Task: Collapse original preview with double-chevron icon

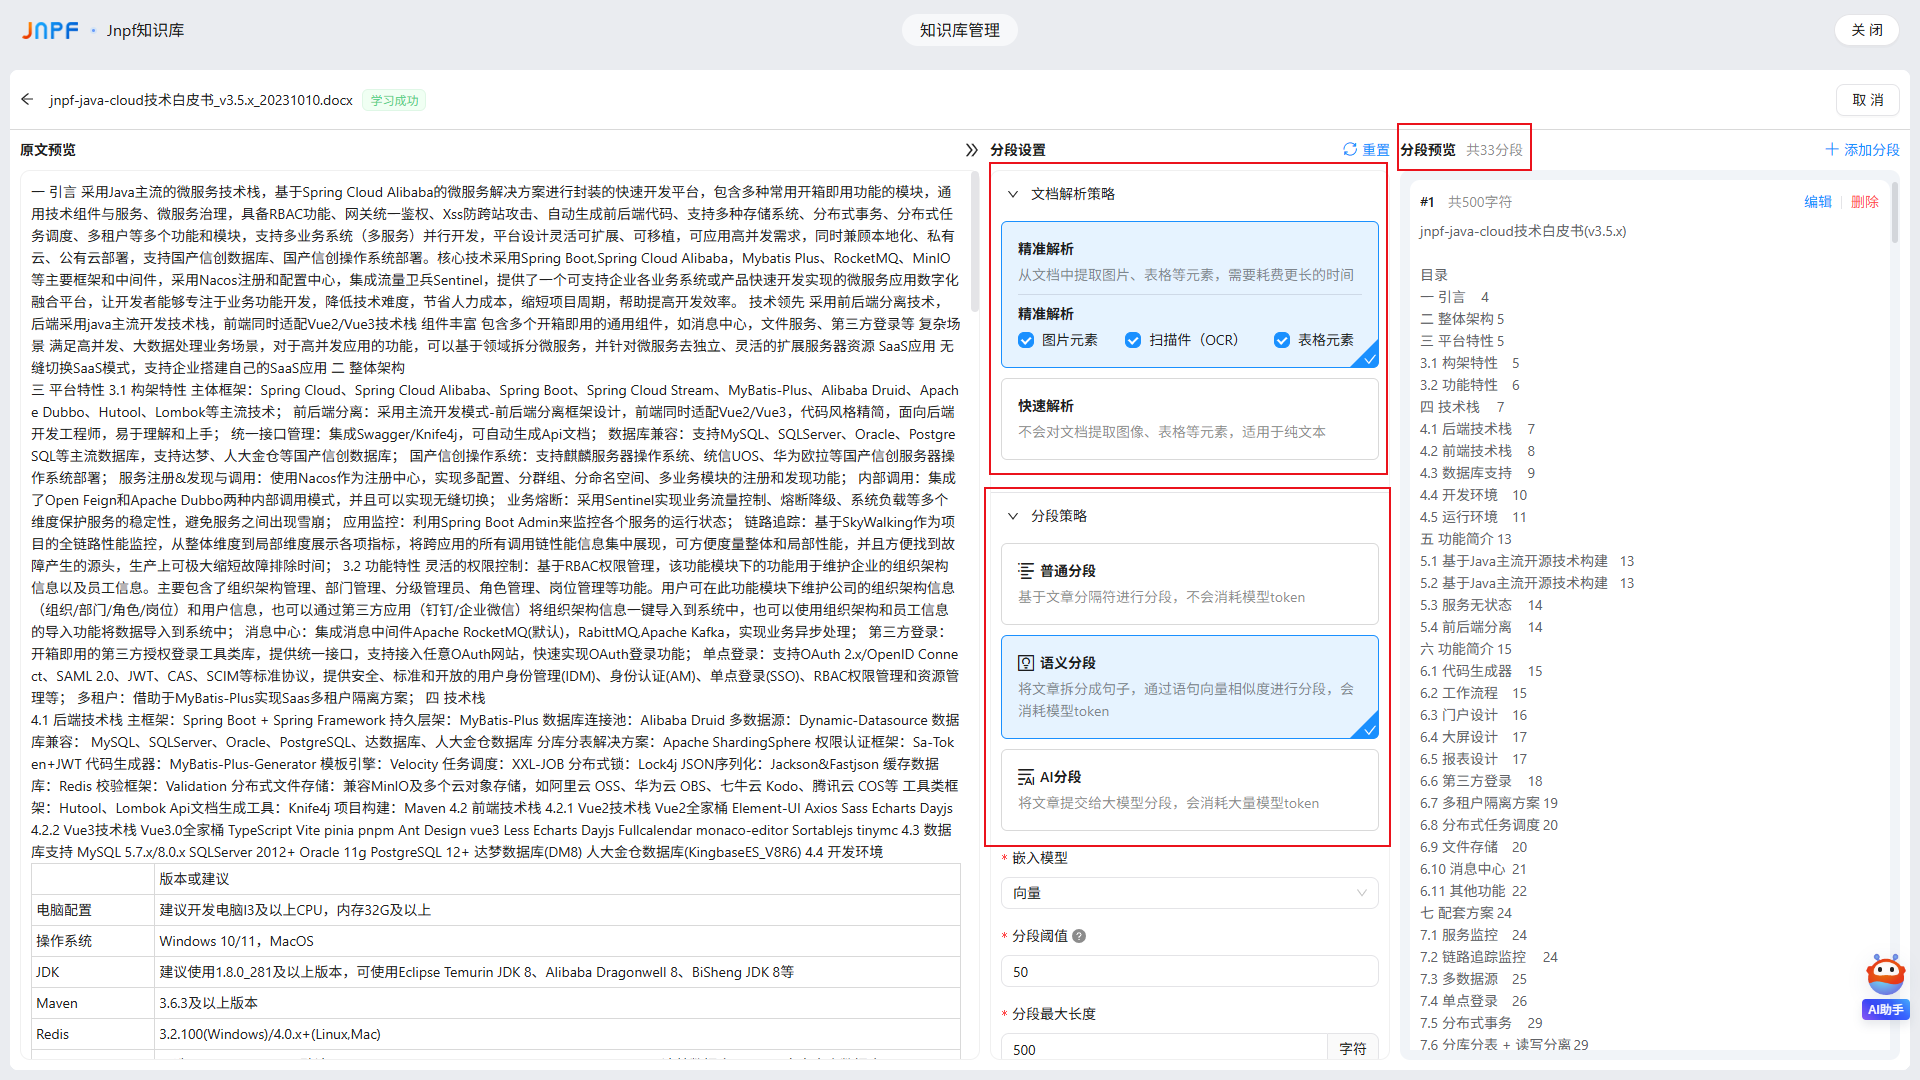Action: click(971, 150)
